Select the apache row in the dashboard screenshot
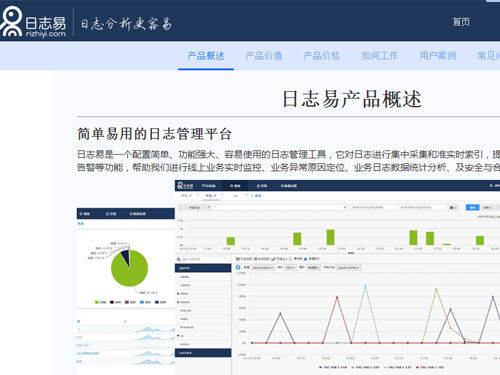The height and width of the screenshot is (375, 500). tap(203, 268)
